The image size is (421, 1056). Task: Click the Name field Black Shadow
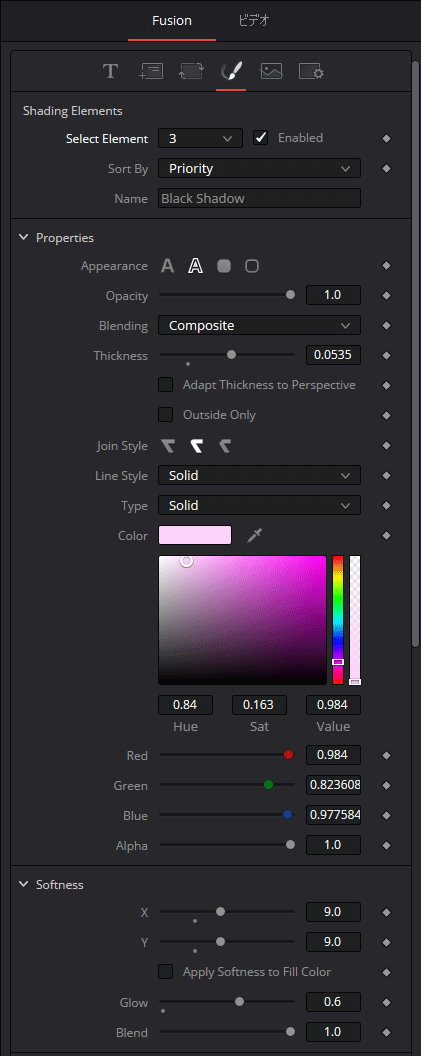pyautogui.click(x=259, y=198)
